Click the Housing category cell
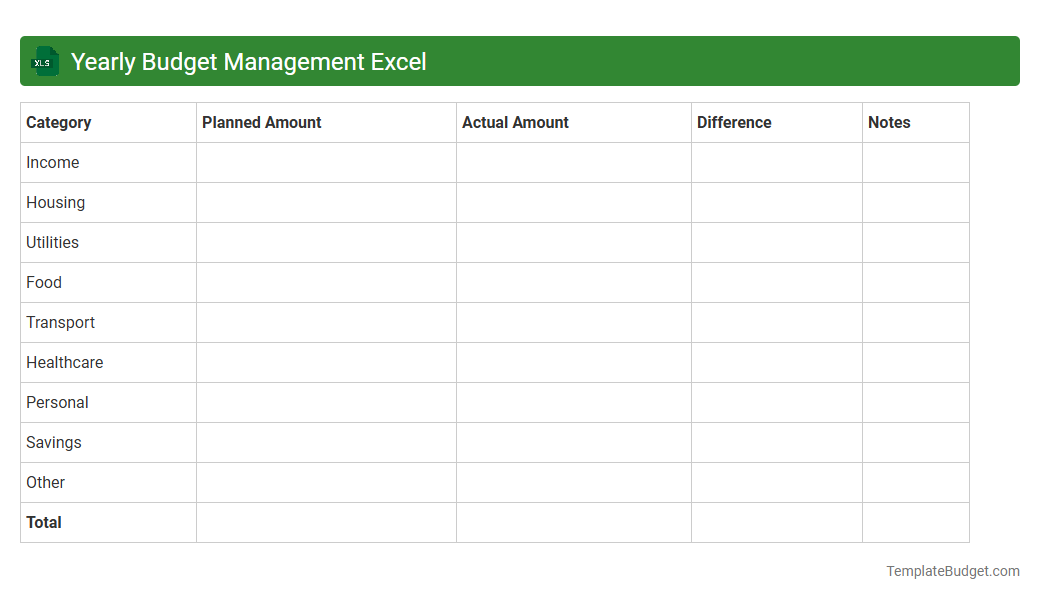 pos(55,202)
